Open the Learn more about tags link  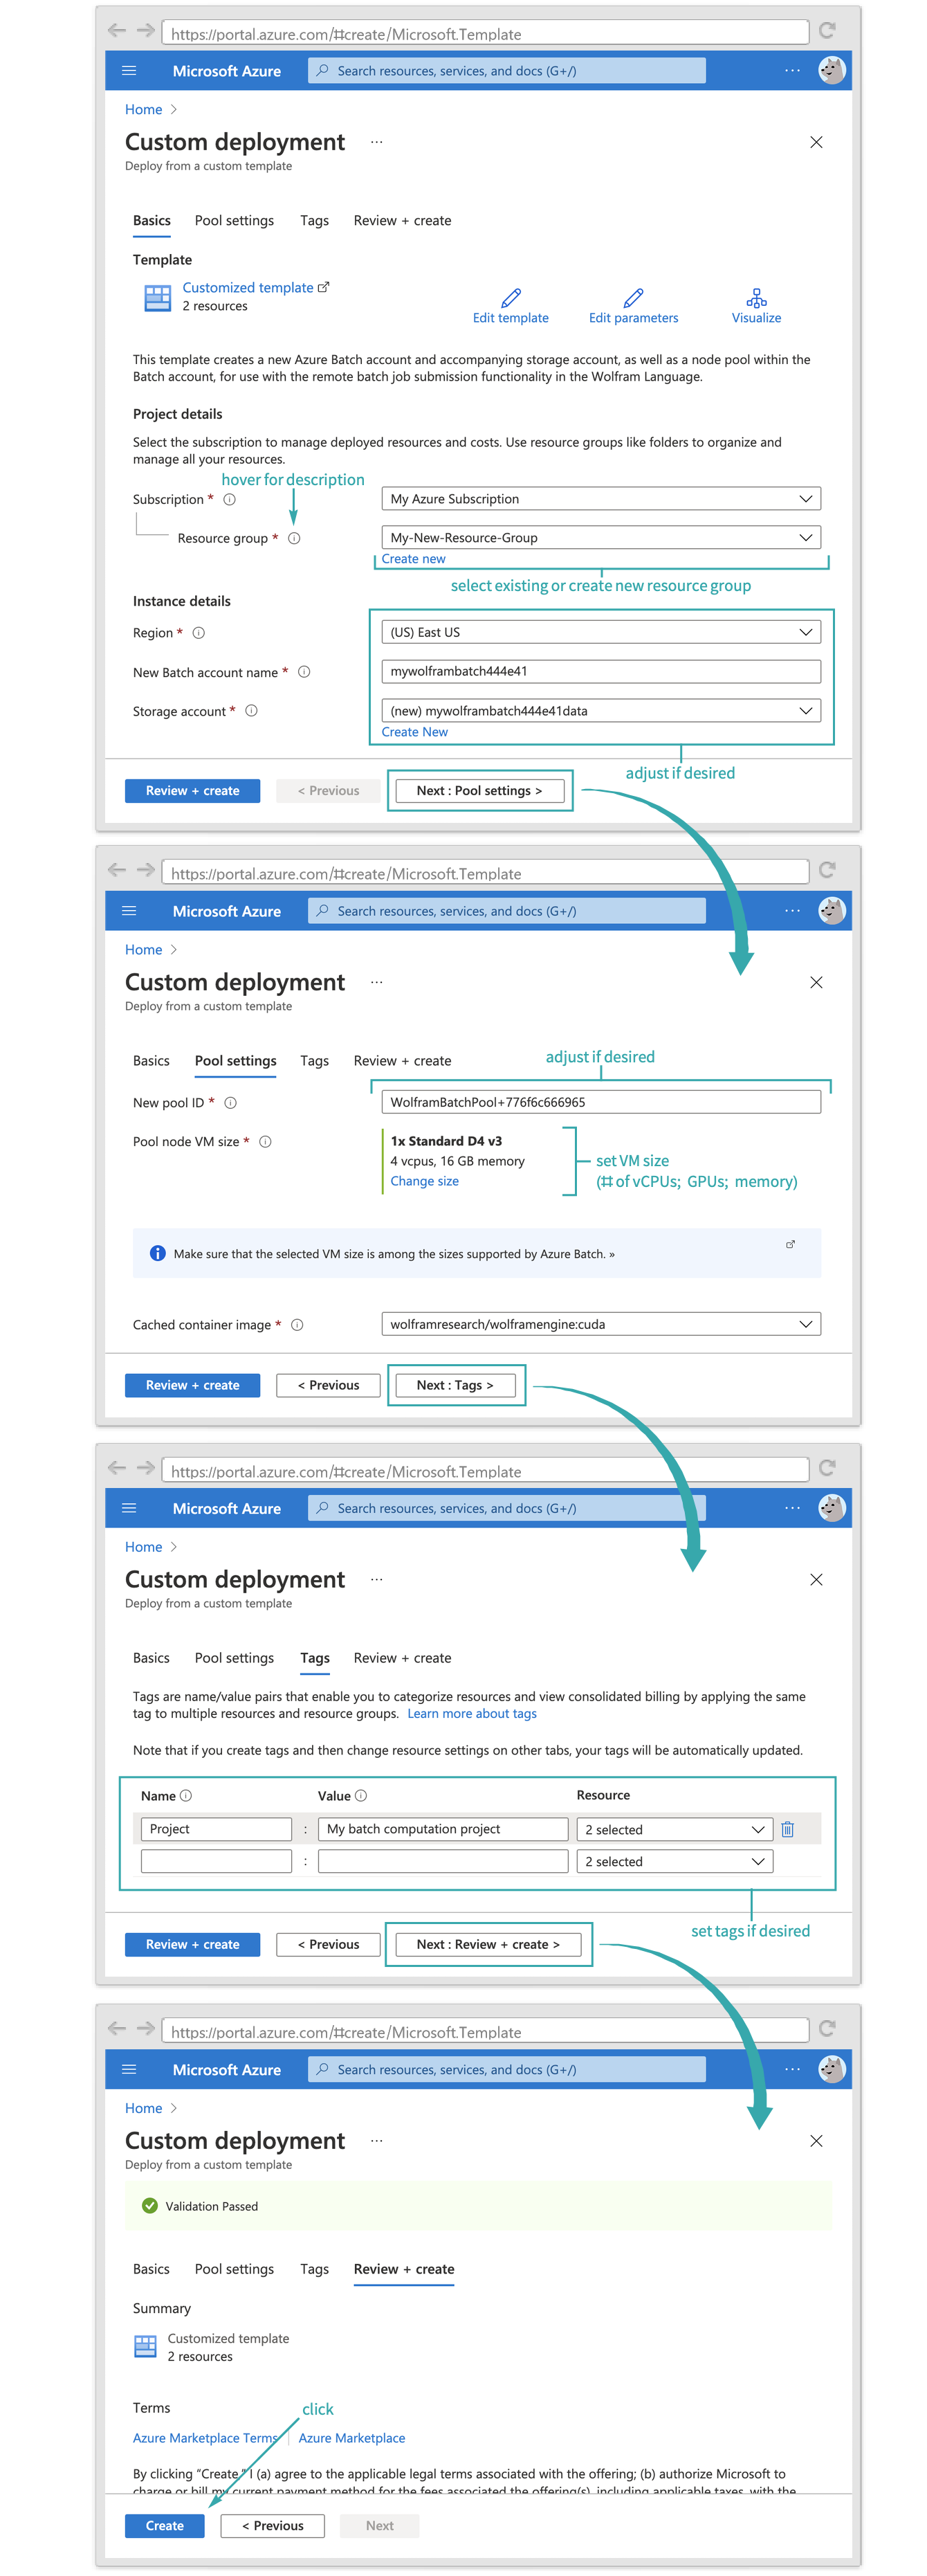click(472, 1713)
